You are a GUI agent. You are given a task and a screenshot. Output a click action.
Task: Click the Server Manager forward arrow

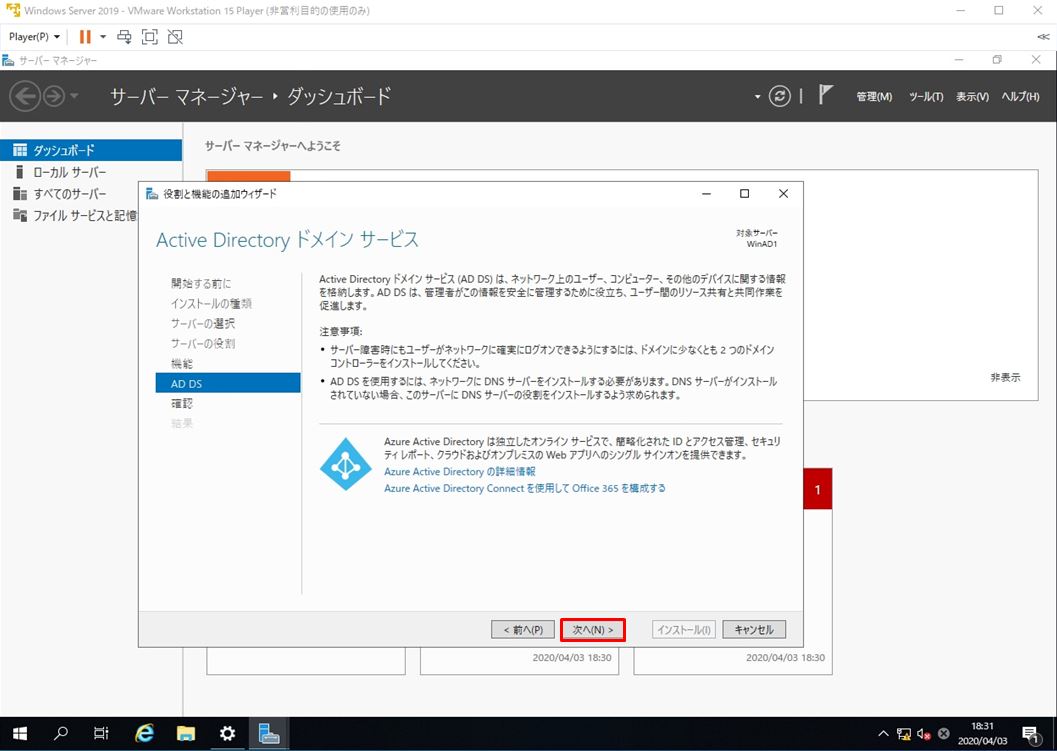pyautogui.click(x=54, y=96)
